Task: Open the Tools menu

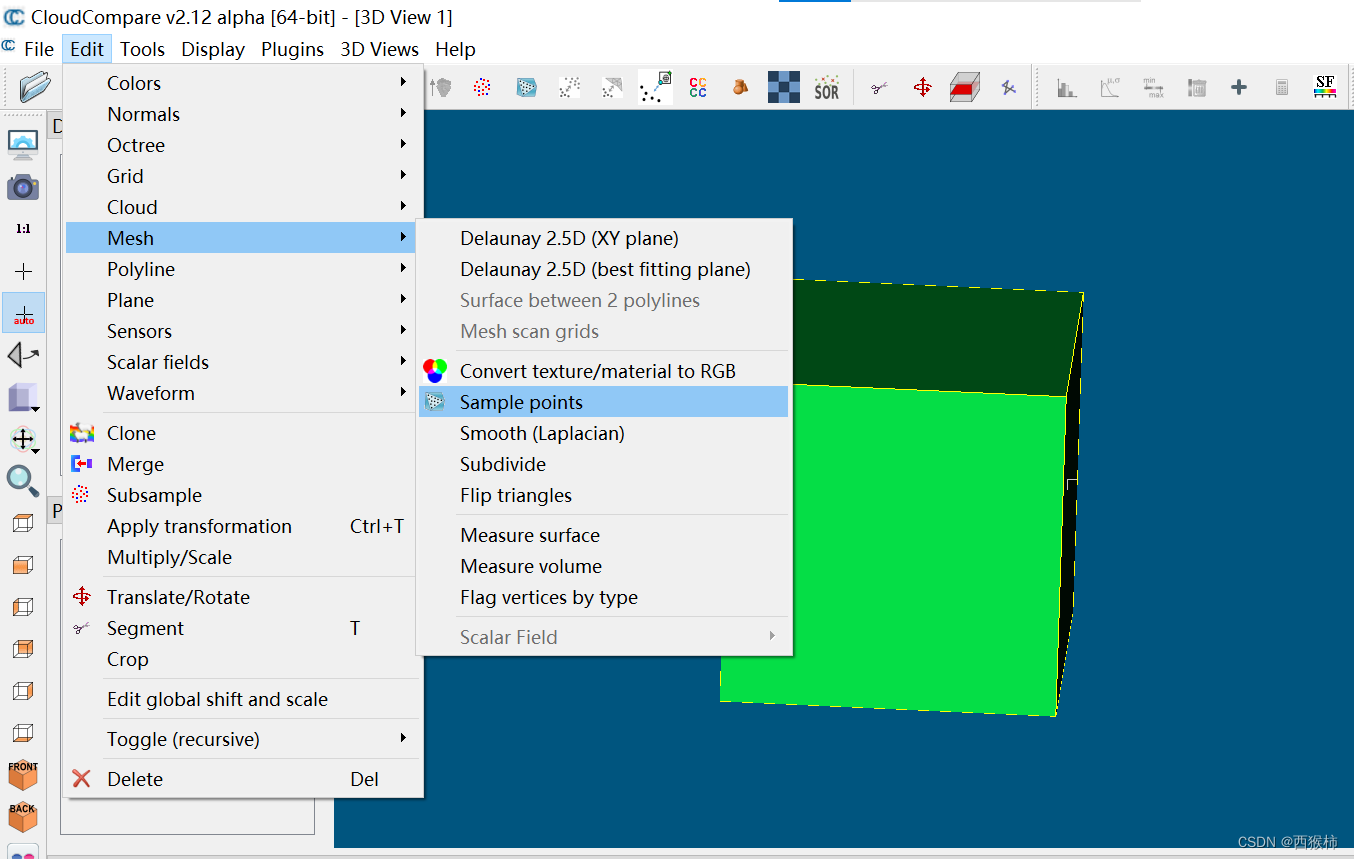Action: click(x=142, y=49)
